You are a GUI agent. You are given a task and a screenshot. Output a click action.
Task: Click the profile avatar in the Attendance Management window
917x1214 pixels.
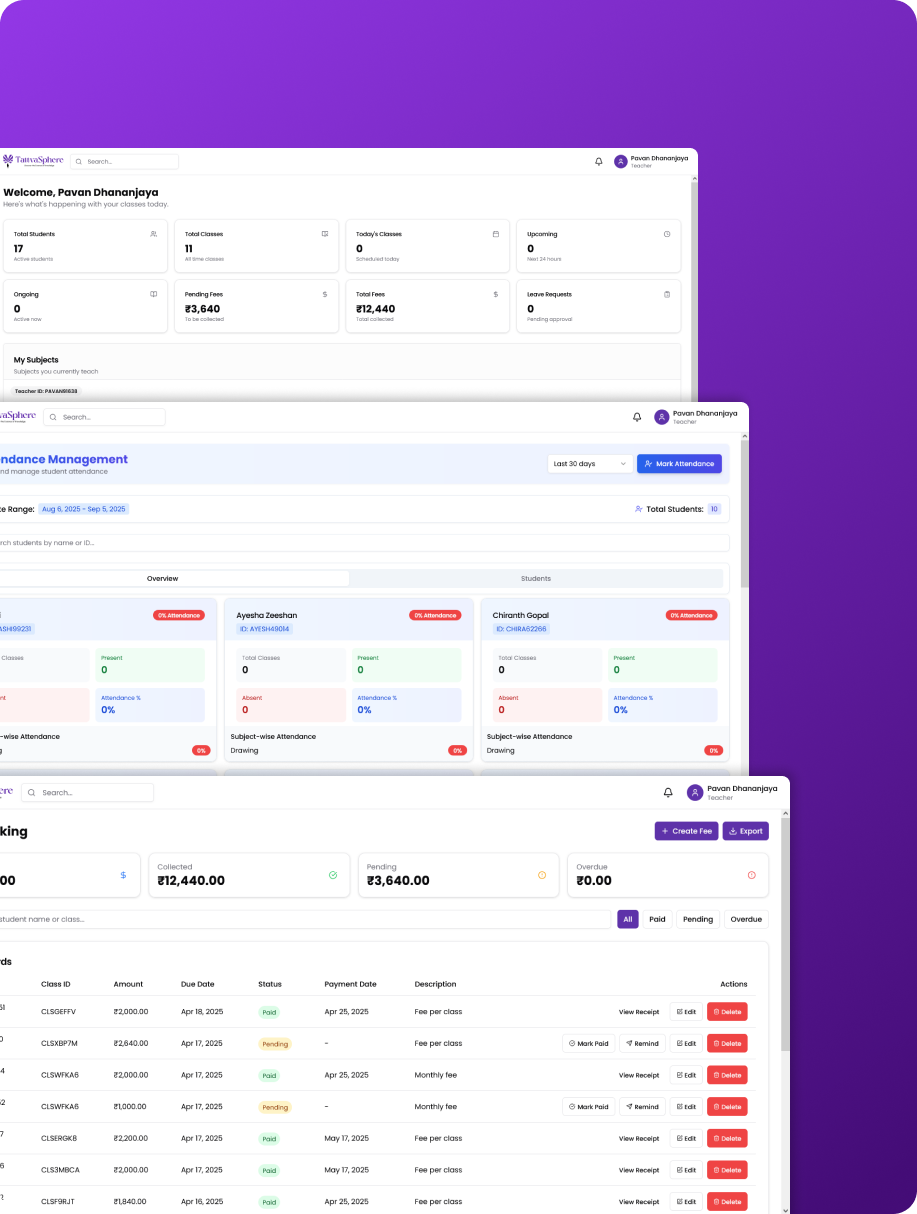tap(662, 417)
